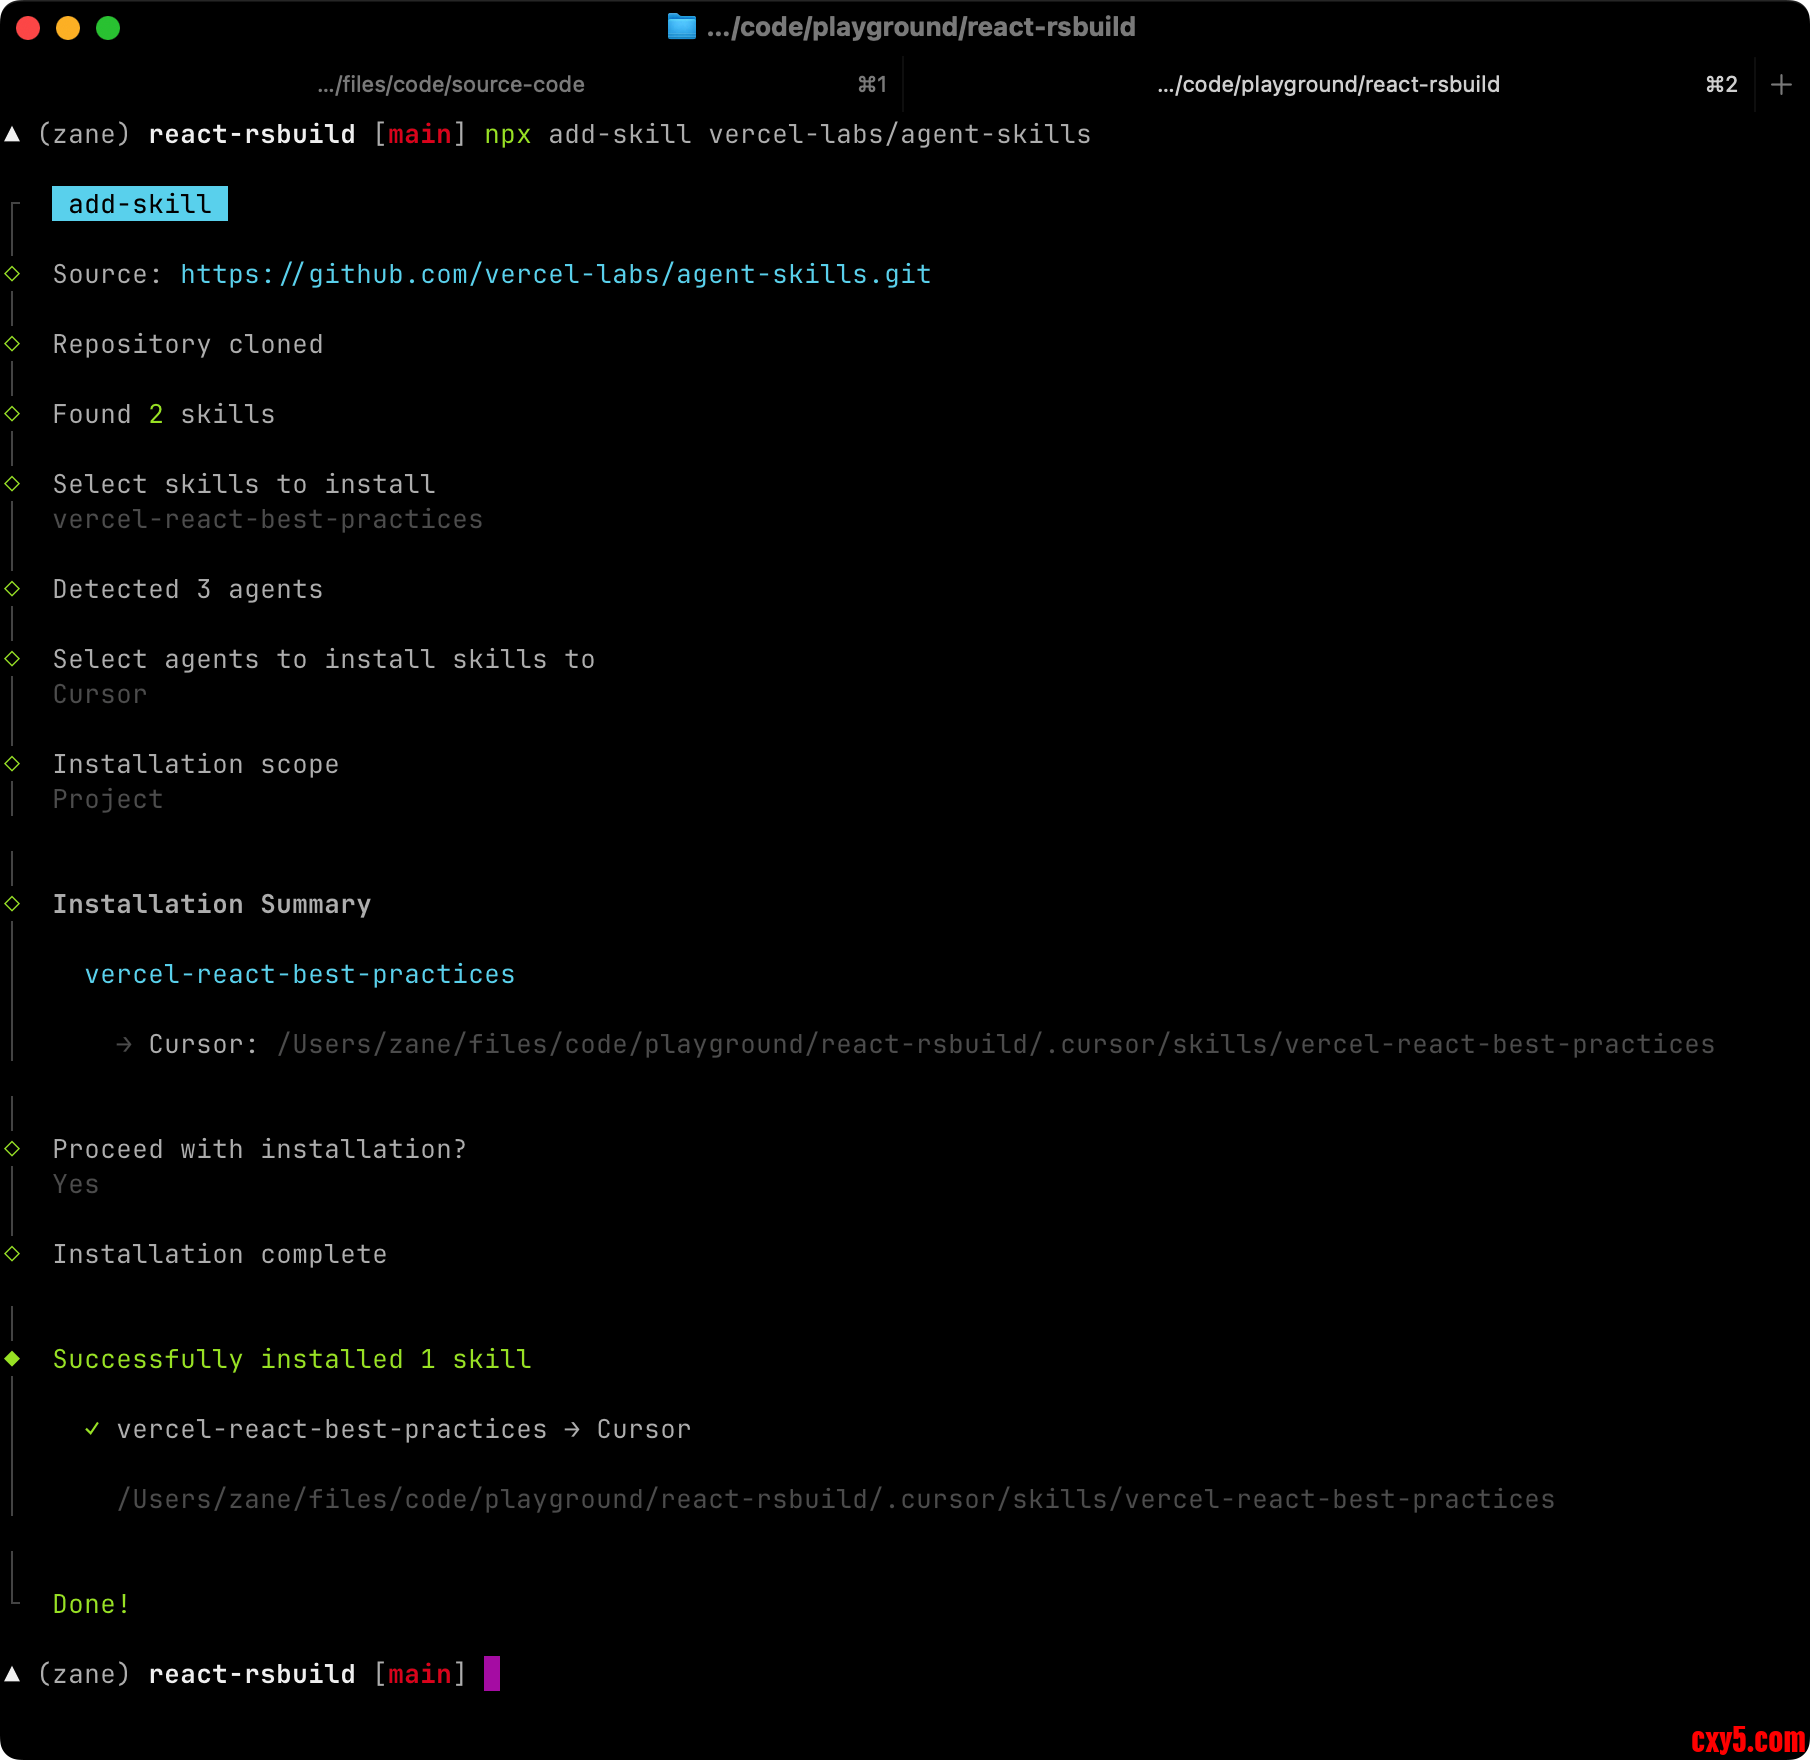Click the selected scope value Project
Image resolution: width=1810 pixels, height=1760 pixels.
click(108, 800)
